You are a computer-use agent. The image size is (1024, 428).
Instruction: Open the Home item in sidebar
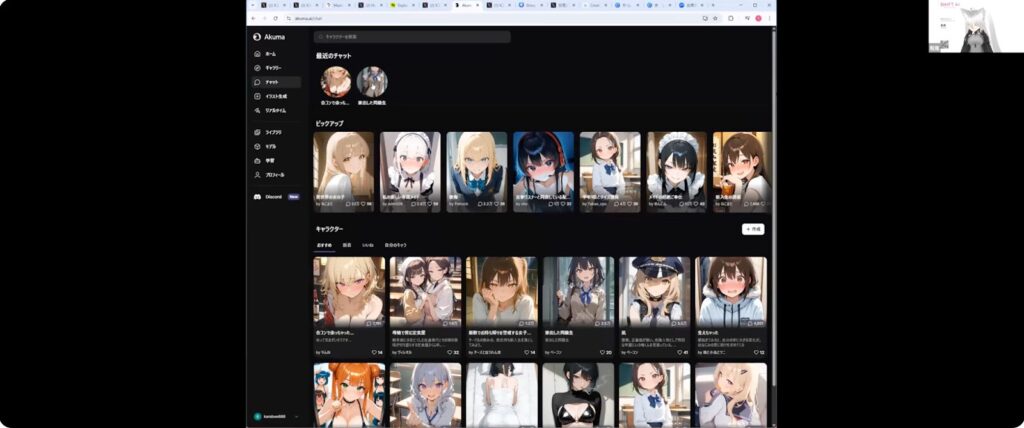point(266,53)
